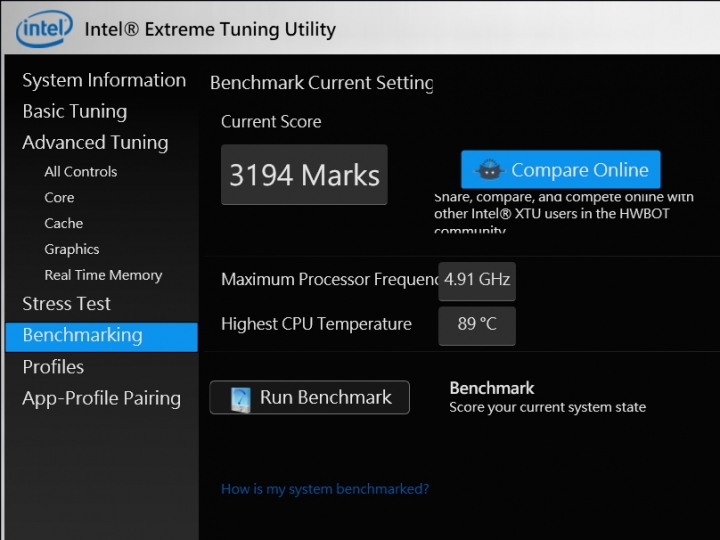Select All Controls under Advanced Tuning

(x=81, y=172)
